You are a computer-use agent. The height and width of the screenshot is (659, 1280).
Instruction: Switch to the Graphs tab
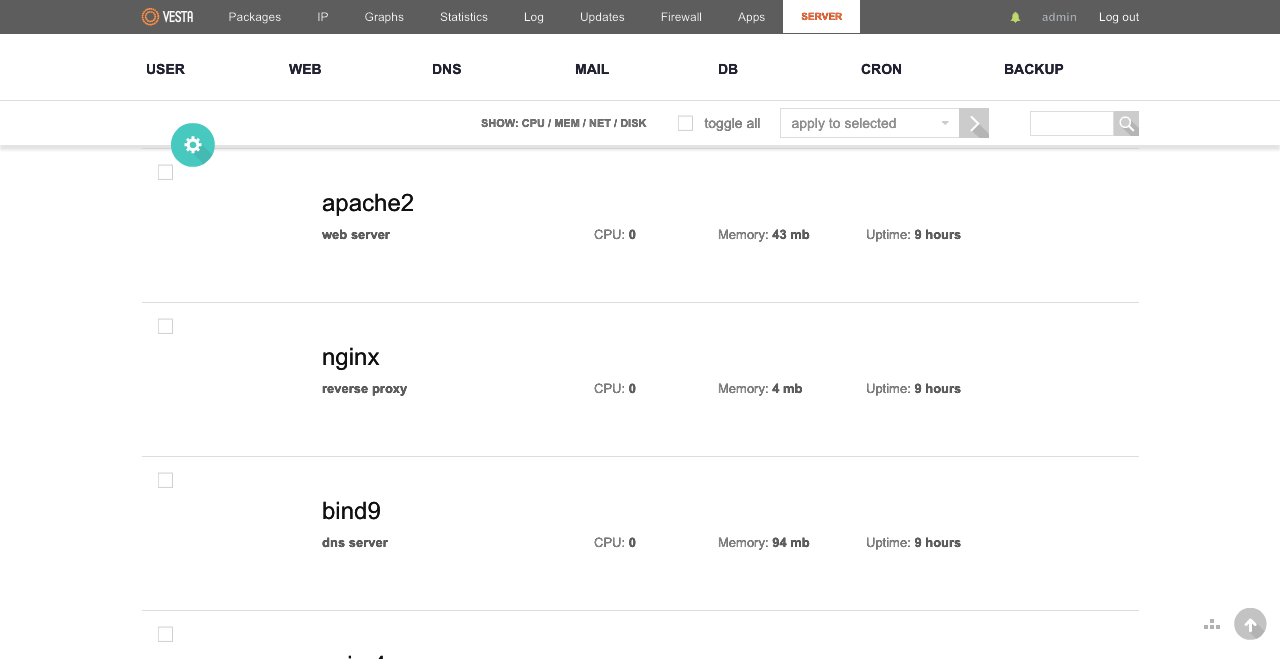click(x=384, y=17)
